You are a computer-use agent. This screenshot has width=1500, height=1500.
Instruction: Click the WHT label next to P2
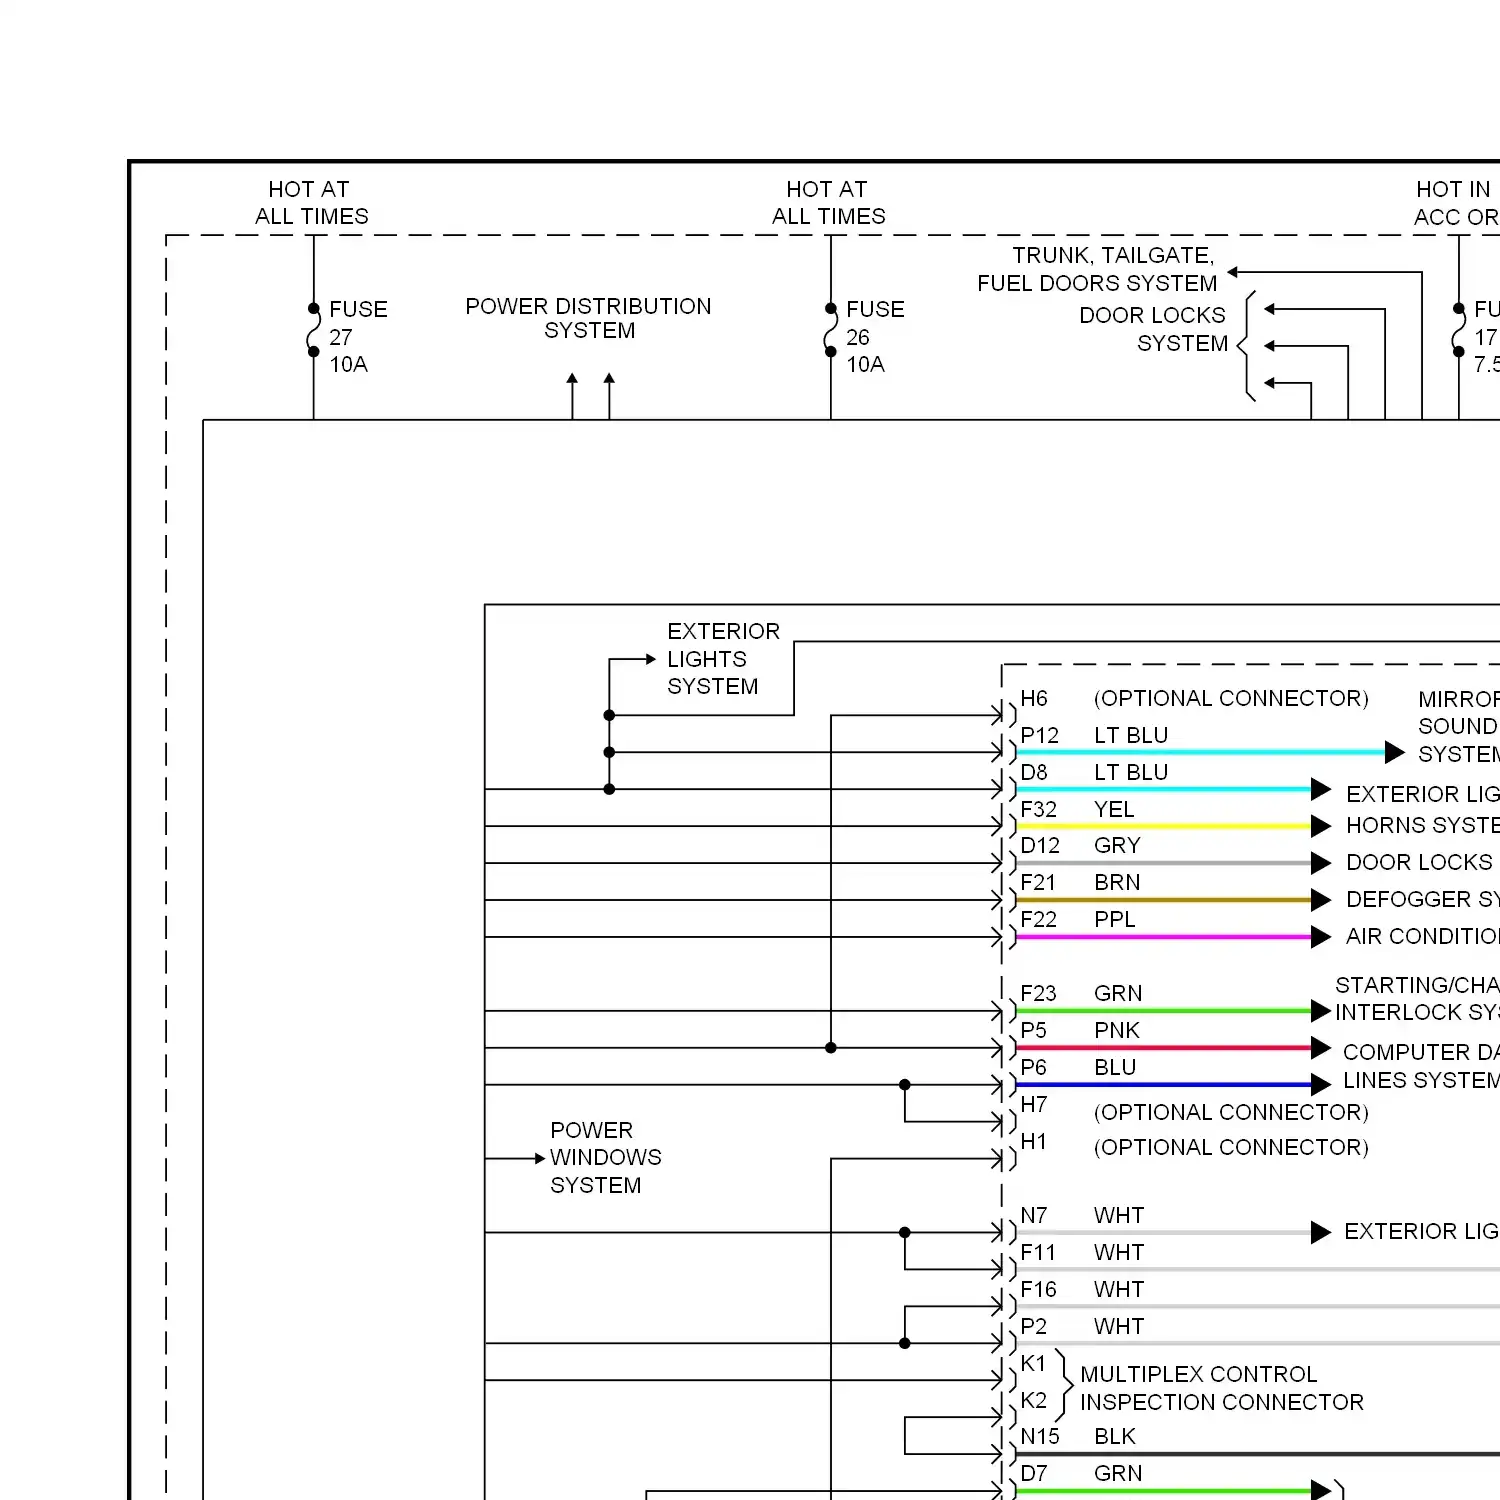pyautogui.click(x=1119, y=1326)
